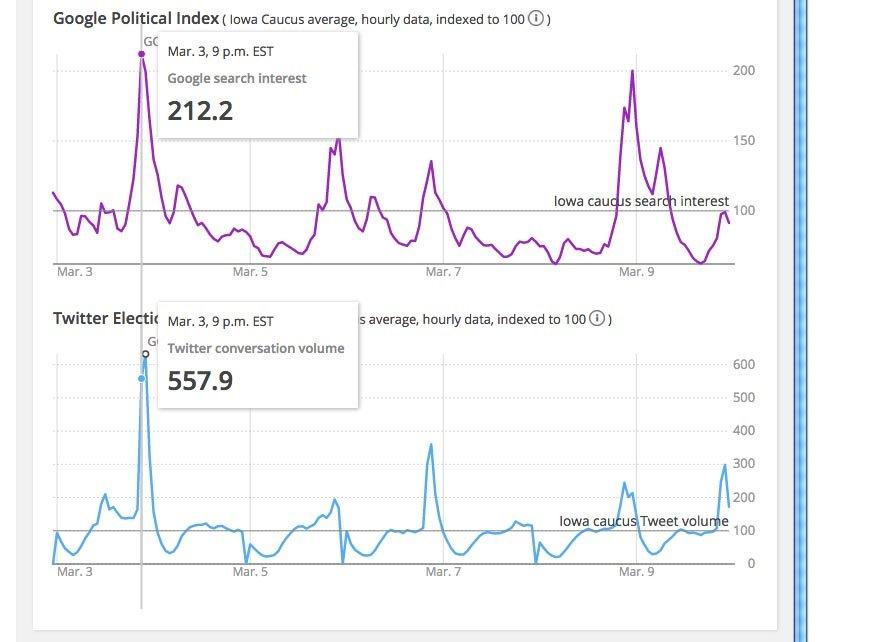Click the info icon beside Twitter Election Index

click(597, 319)
